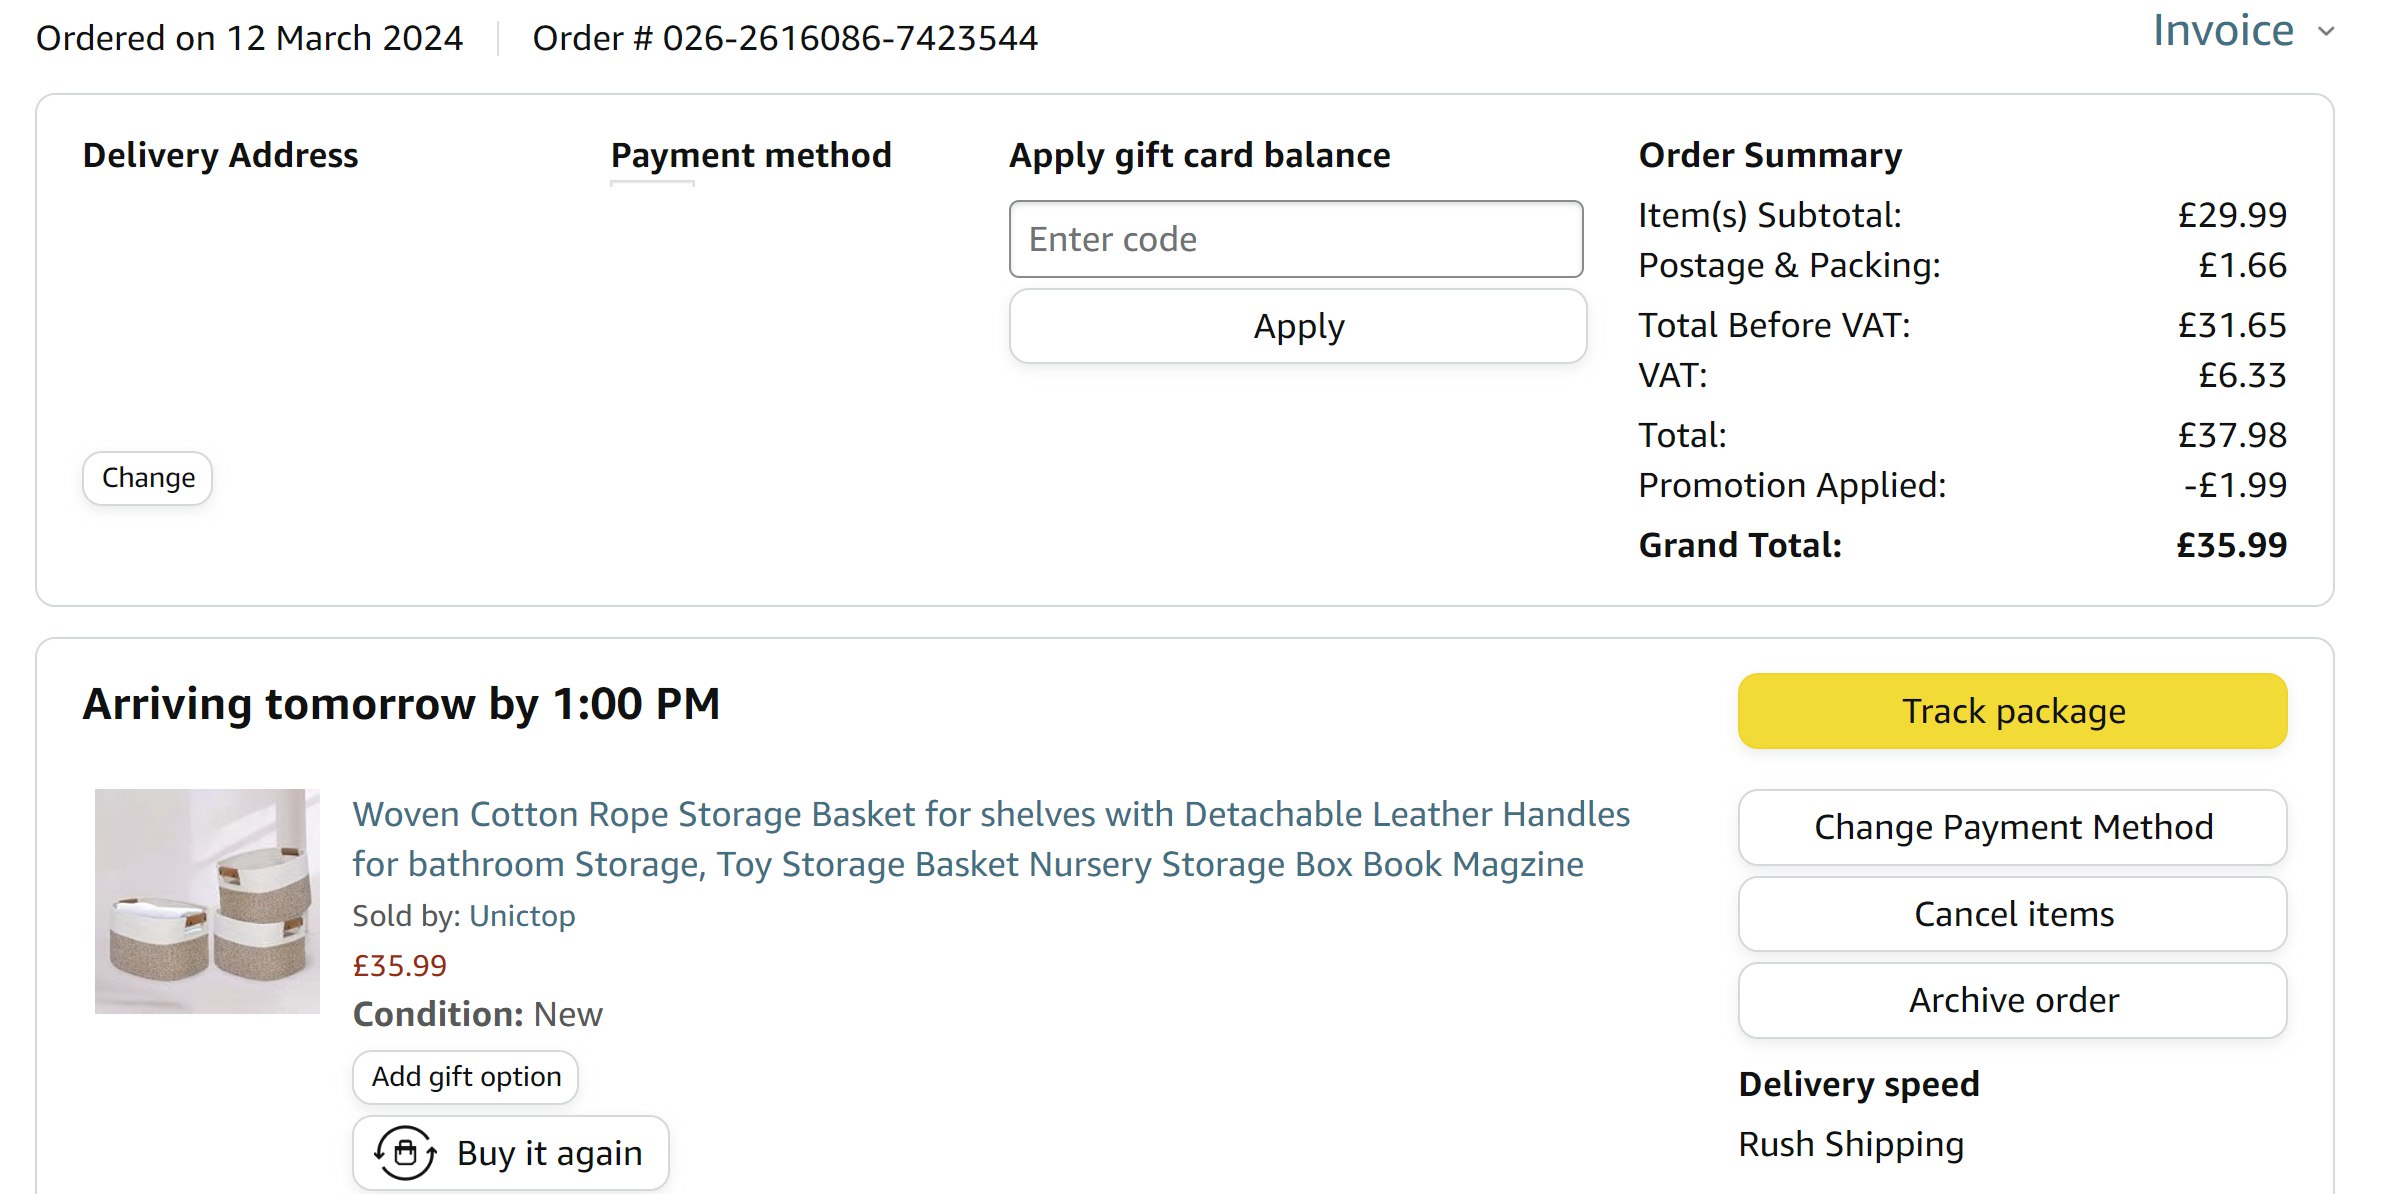
Task: Click Change under Delivery Address
Action: pos(148,478)
